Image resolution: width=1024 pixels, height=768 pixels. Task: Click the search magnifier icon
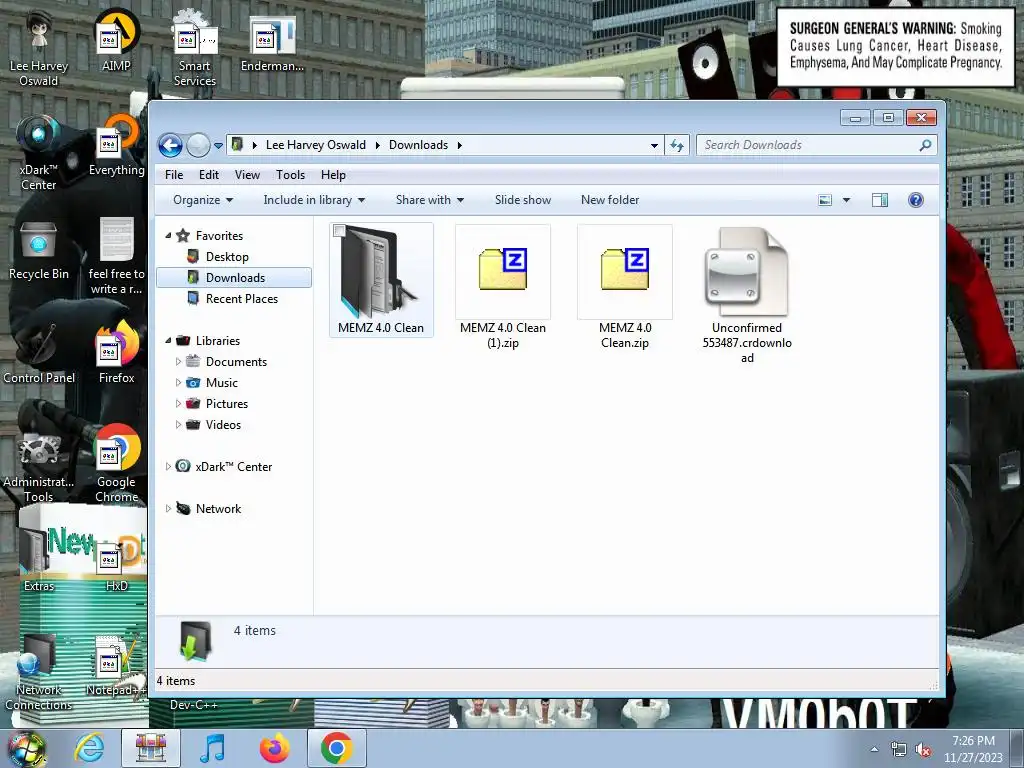(x=925, y=145)
